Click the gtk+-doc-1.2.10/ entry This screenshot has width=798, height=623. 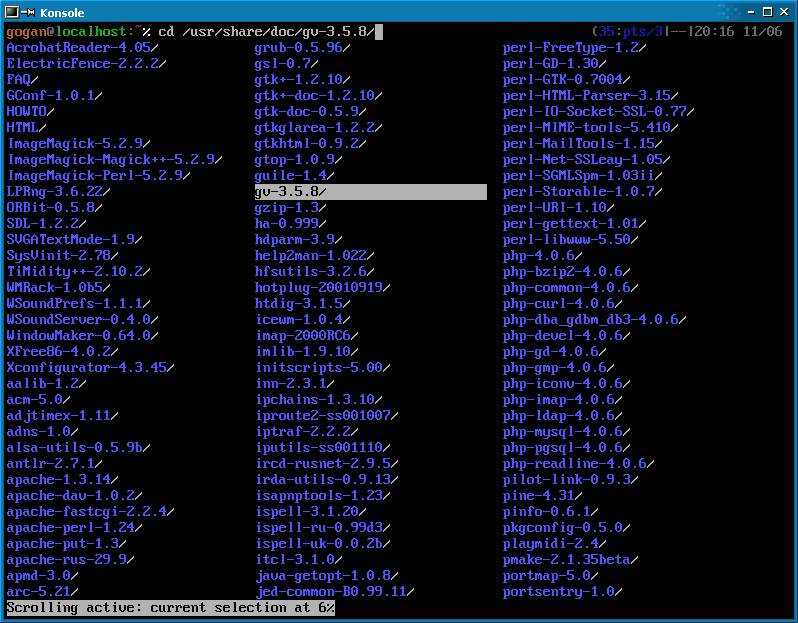click(318, 96)
